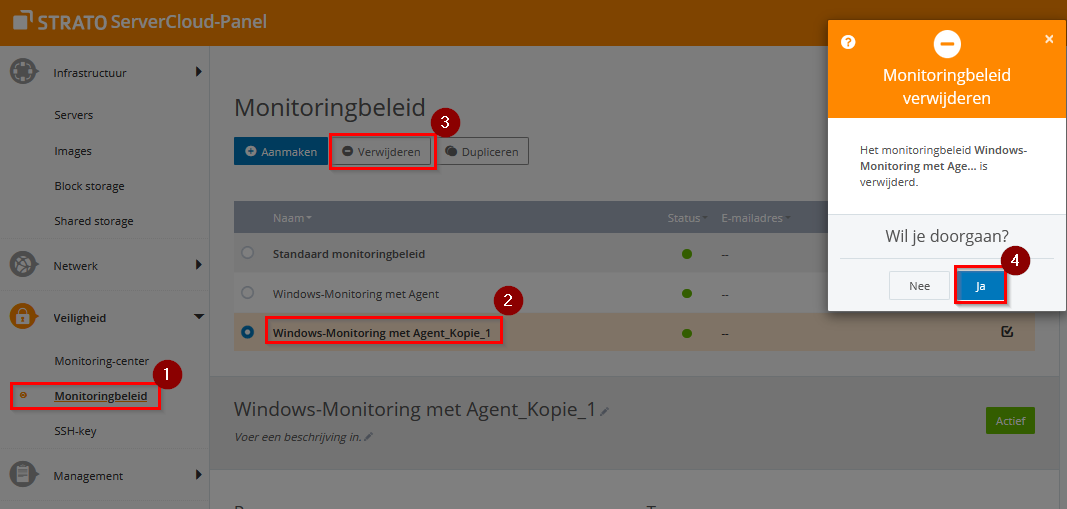Collapse the Veiligheid menu arrow
The image size is (1067, 509).
pyautogui.click(x=199, y=316)
